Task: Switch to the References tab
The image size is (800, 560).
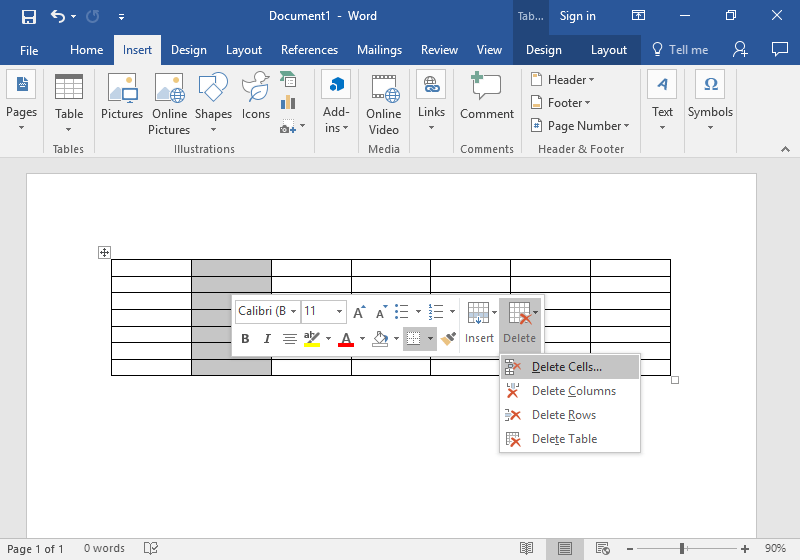Action: click(309, 50)
